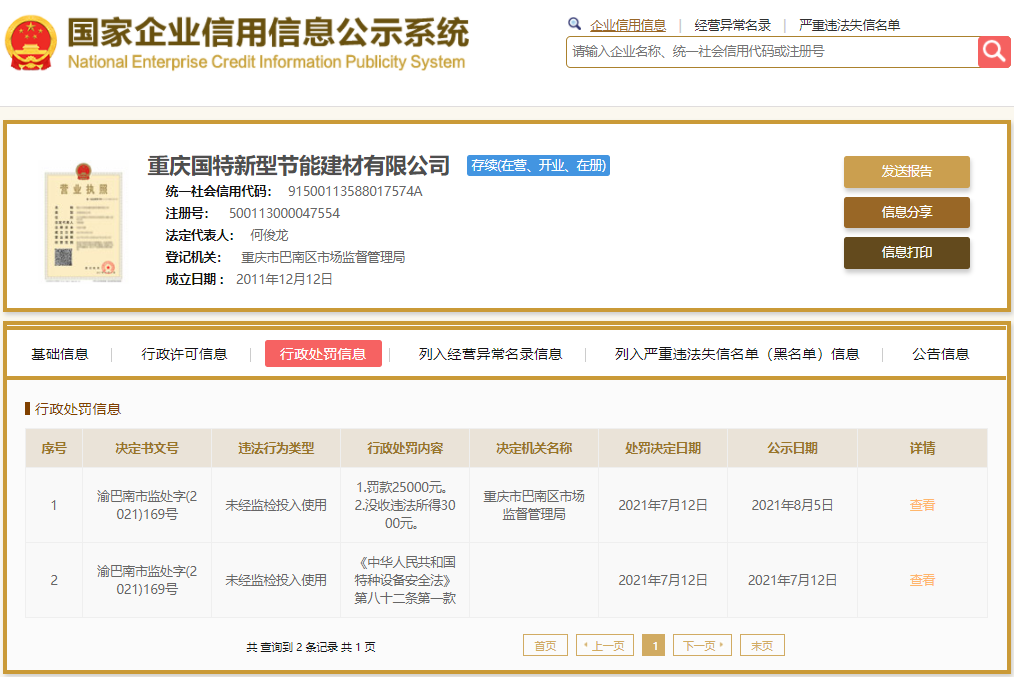
Task: Click the 公示日期 column header
Action: [792, 448]
